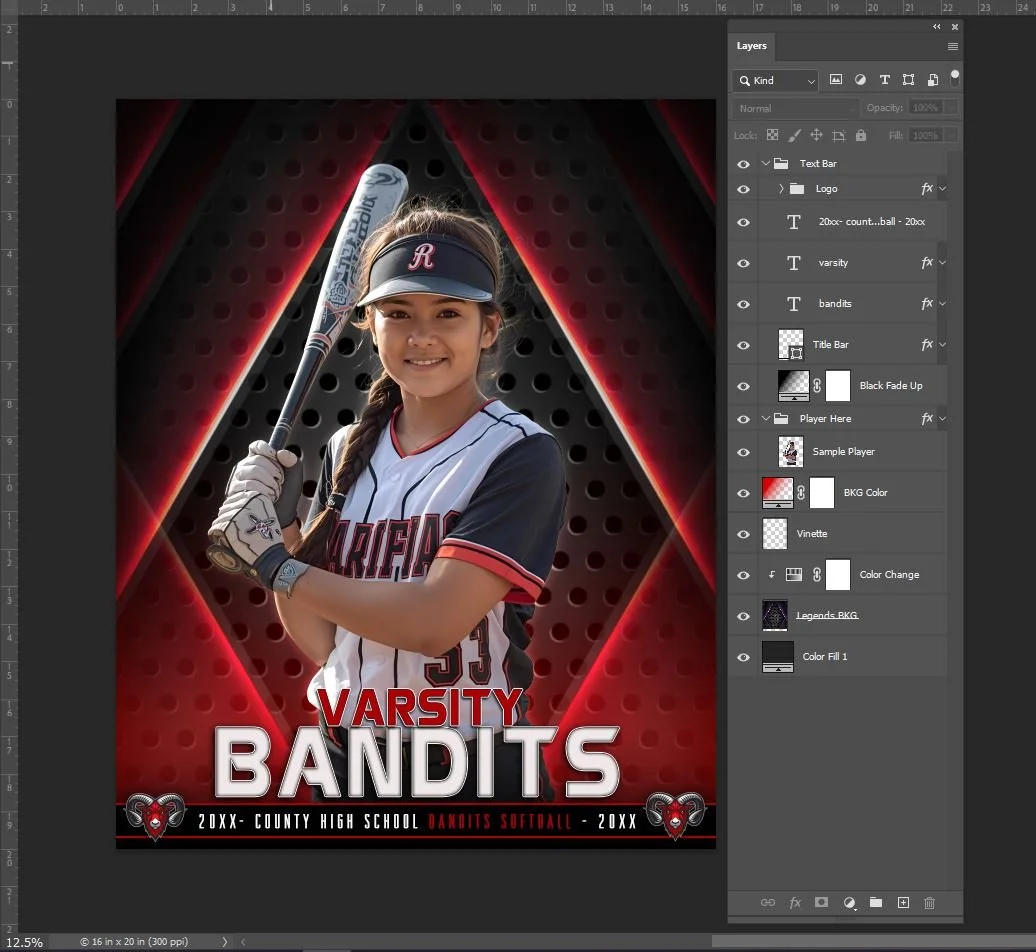Create a new layer plus icon
The image size is (1036, 952).
pos(903,902)
